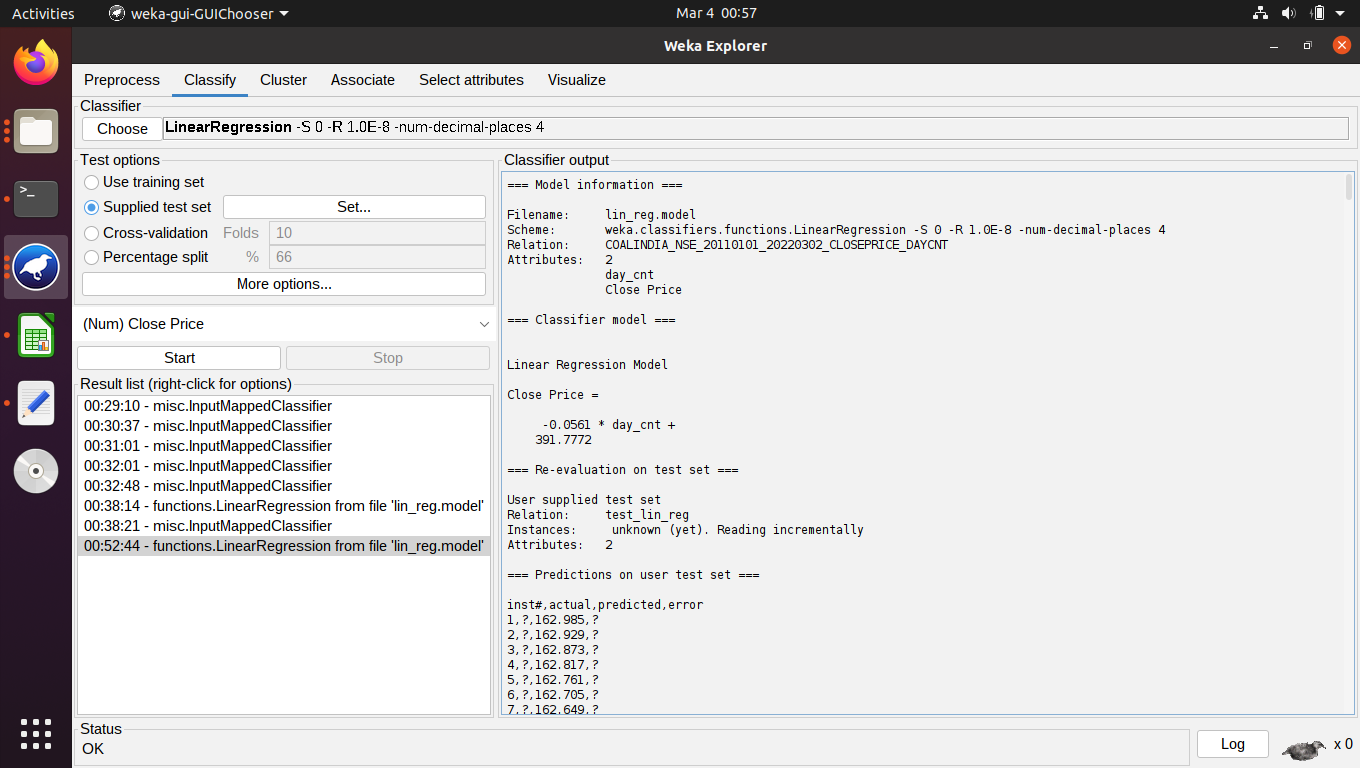The image size is (1360, 768).
Task: Switch to the Cluster tab
Action: pyautogui.click(x=283, y=80)
